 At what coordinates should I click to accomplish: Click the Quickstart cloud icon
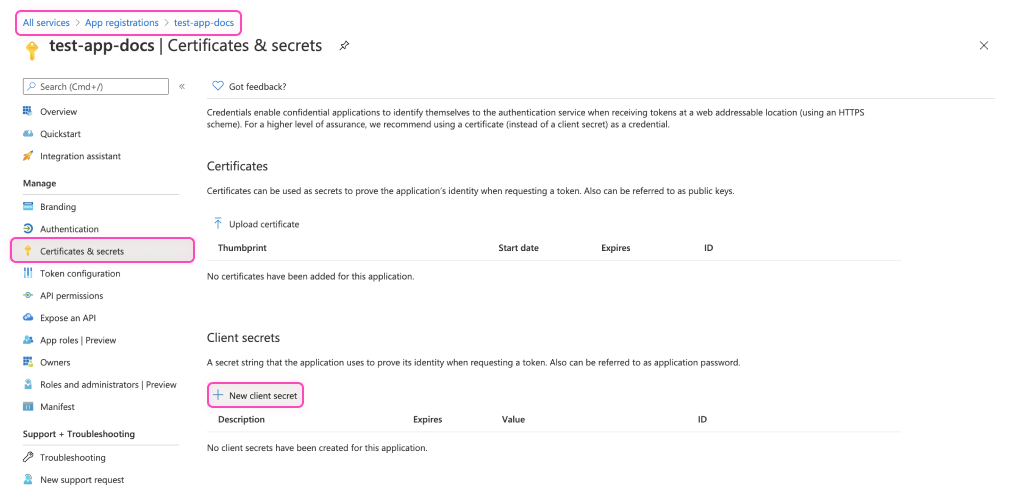[x=28, y=134]
